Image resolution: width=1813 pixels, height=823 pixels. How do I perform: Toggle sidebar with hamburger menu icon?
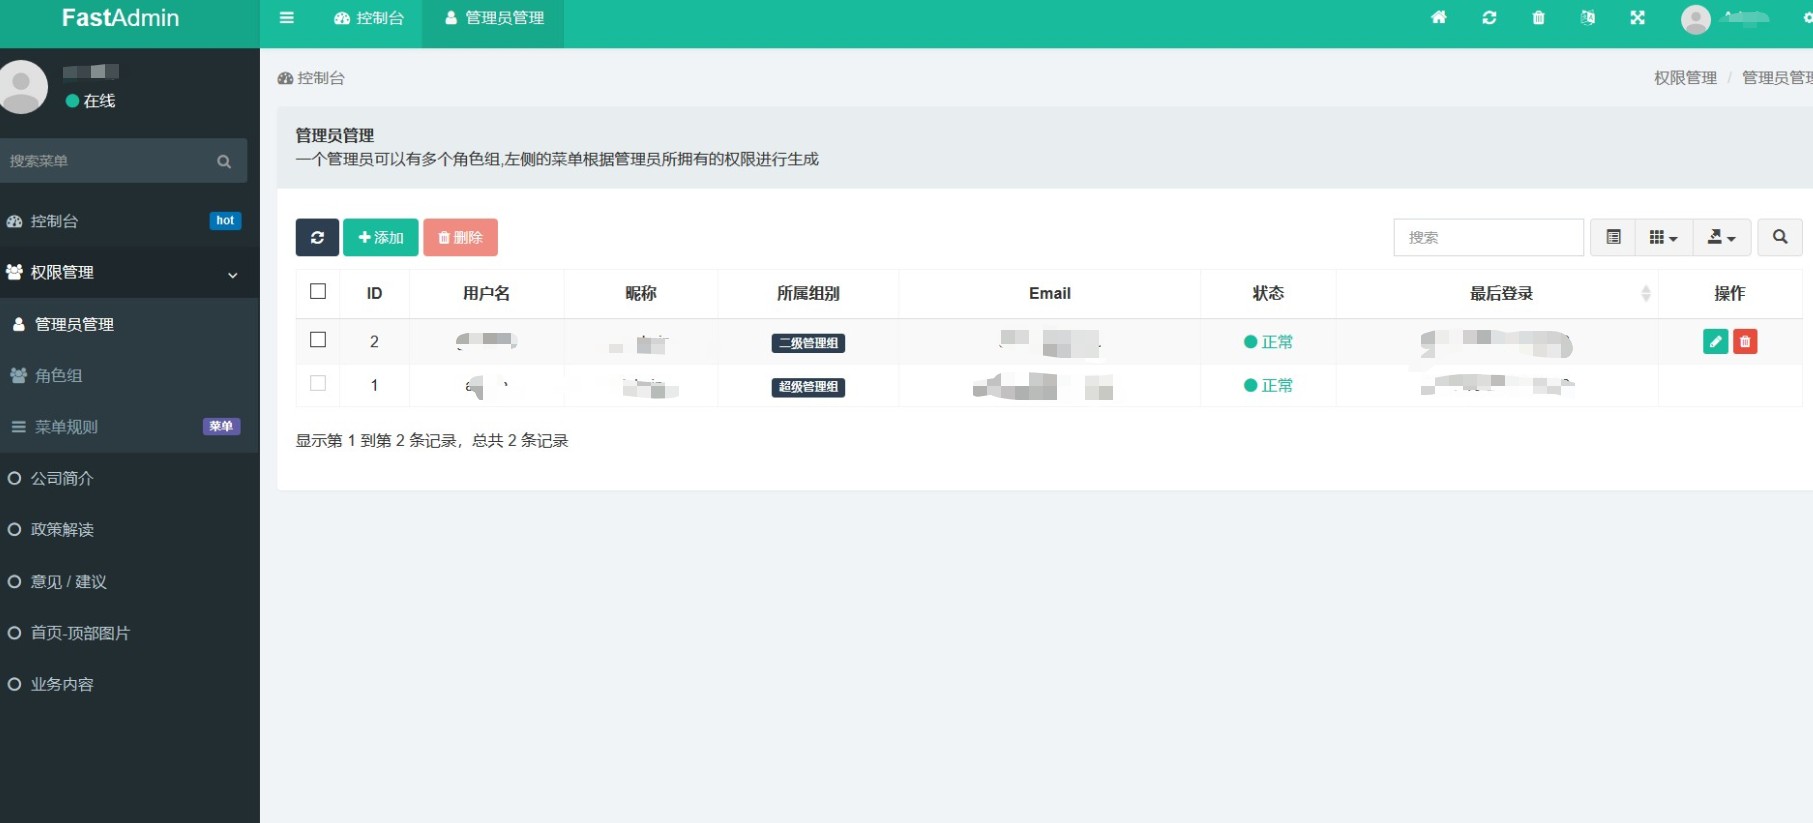[x=287, y=18]
